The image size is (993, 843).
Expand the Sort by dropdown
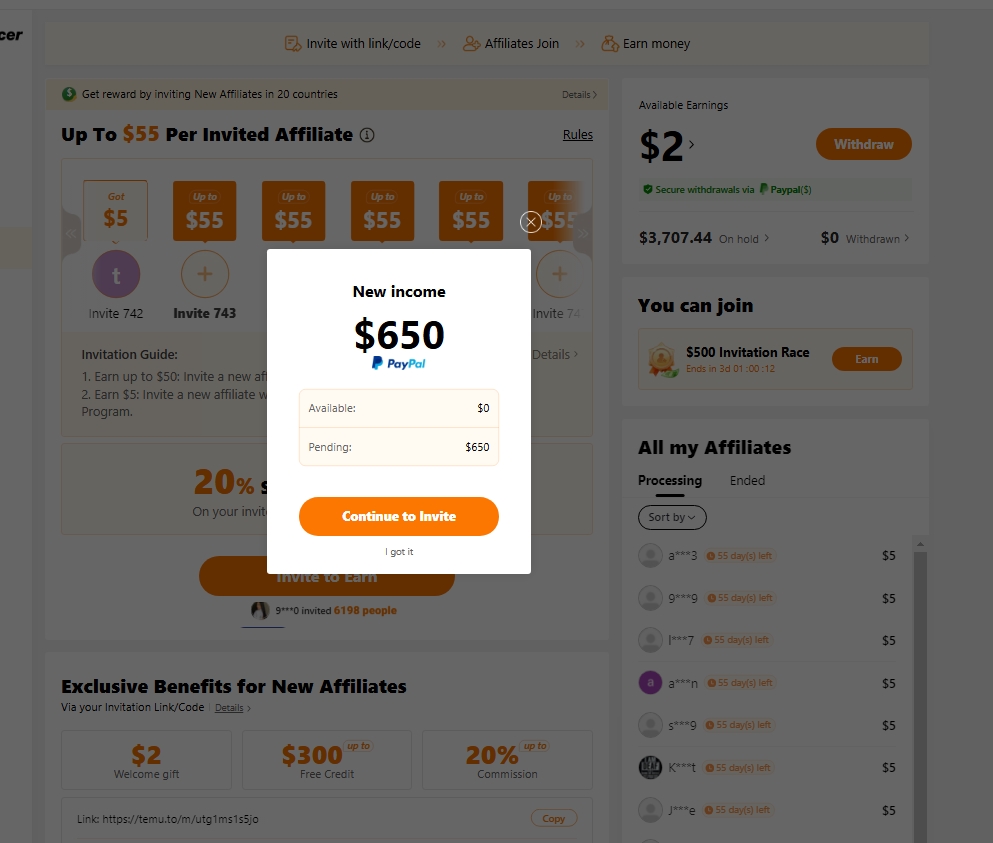tap(672, 517)
